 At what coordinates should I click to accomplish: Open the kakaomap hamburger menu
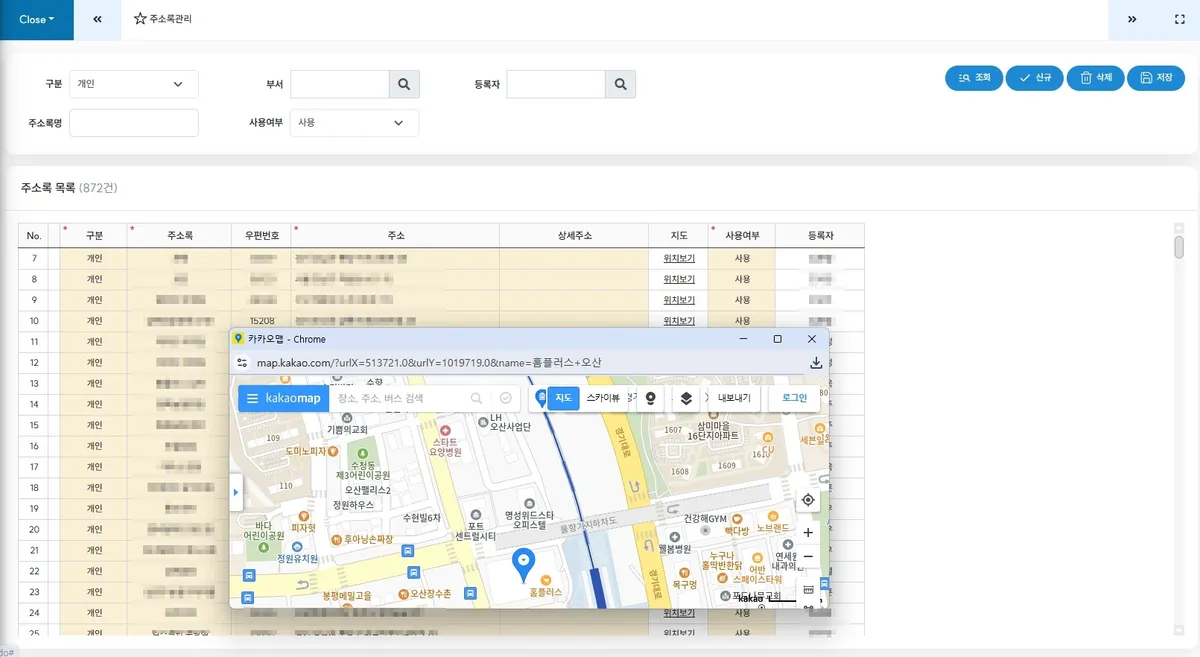coord(252,398)
